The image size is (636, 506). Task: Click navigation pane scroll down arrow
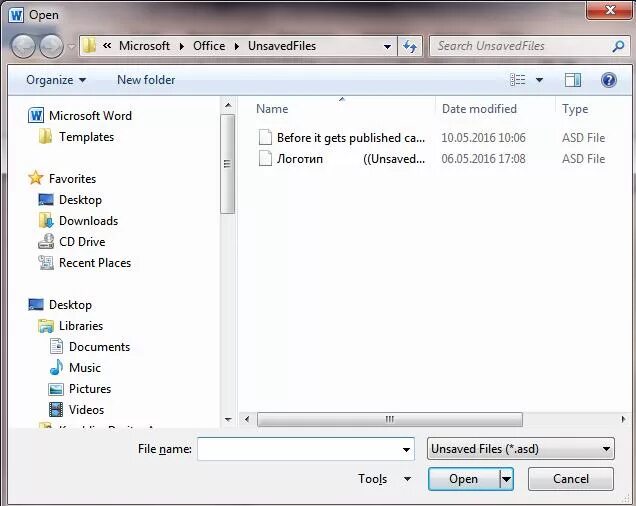[228, 420]
